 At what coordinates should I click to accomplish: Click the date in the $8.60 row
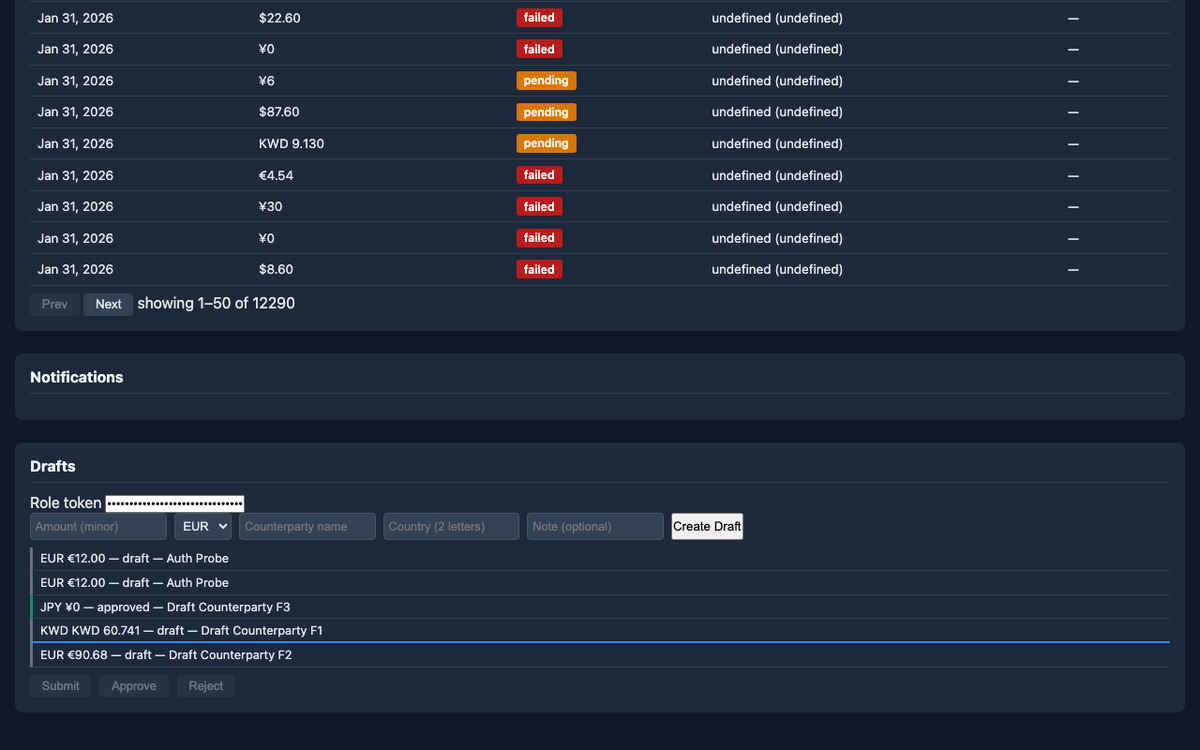coord(76,270)
